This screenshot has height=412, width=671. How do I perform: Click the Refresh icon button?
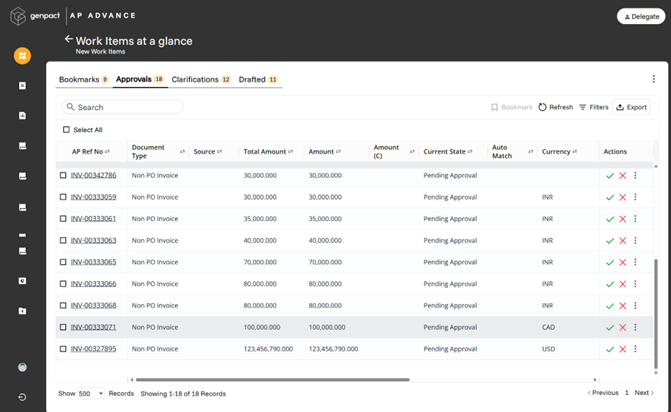[x=543, y=107]
